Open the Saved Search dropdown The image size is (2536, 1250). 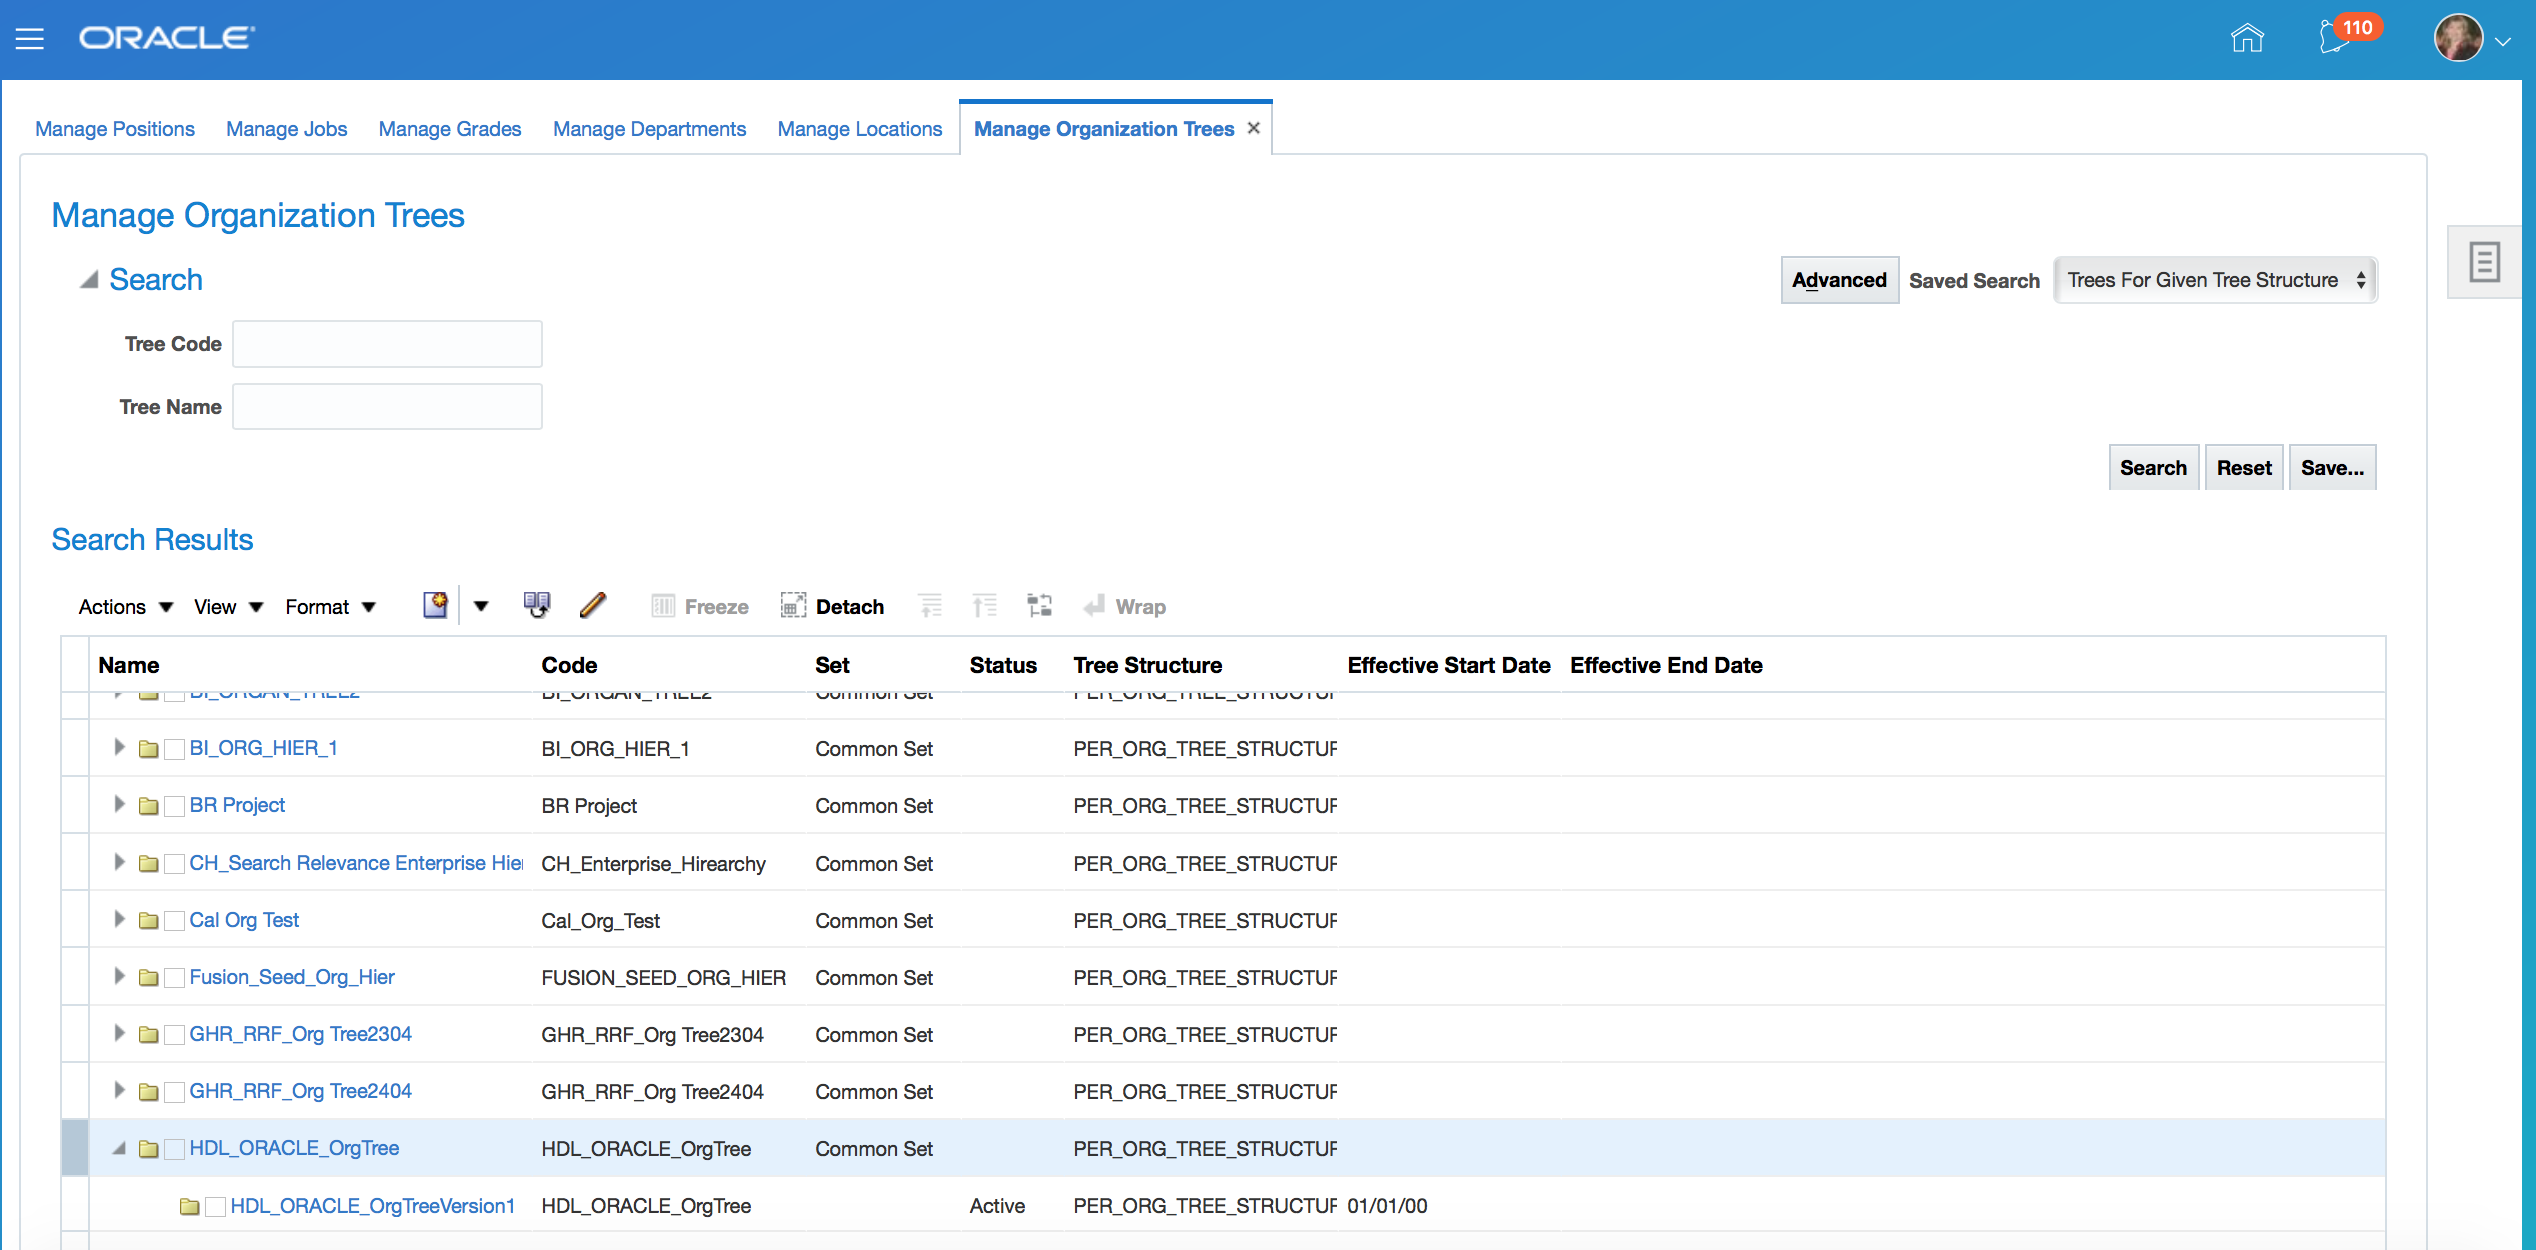2215,280
